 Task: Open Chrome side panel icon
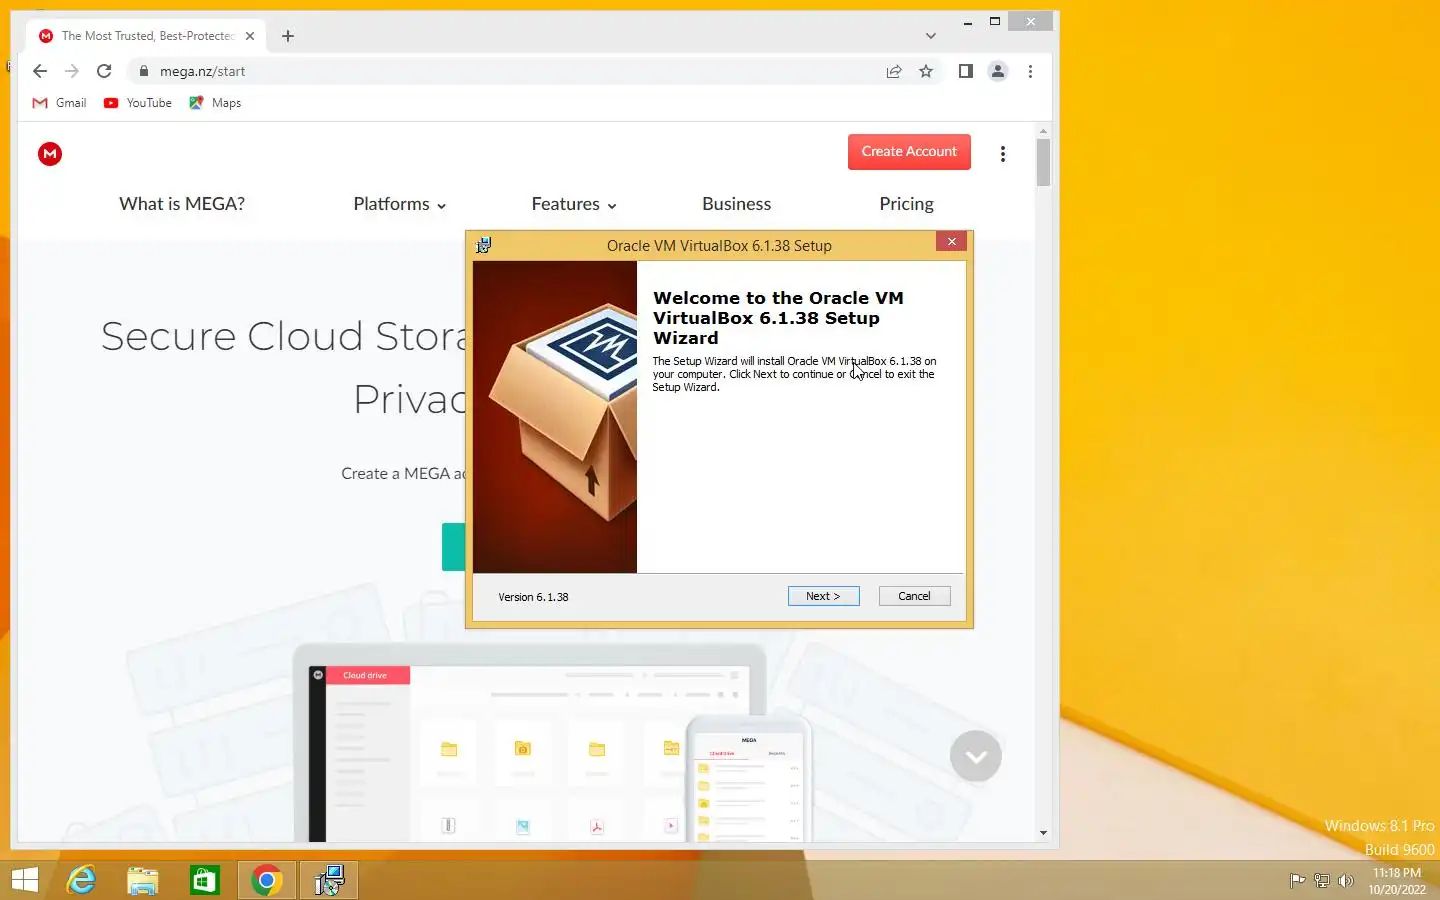point(965,71)
